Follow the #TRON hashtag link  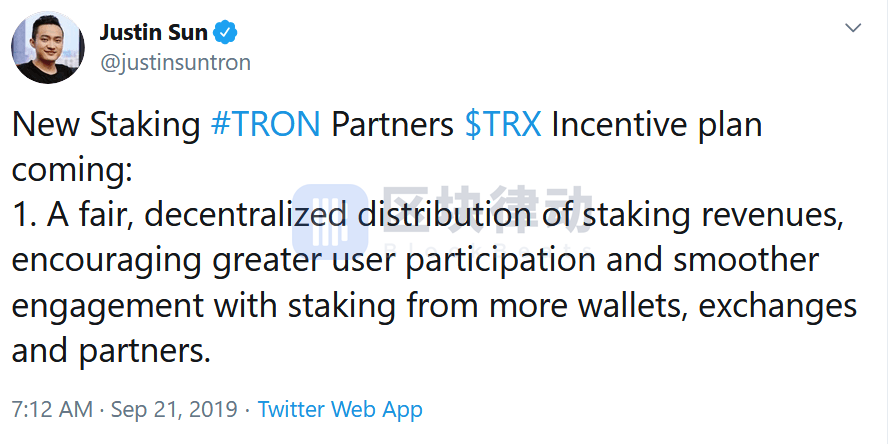[266, 126]
